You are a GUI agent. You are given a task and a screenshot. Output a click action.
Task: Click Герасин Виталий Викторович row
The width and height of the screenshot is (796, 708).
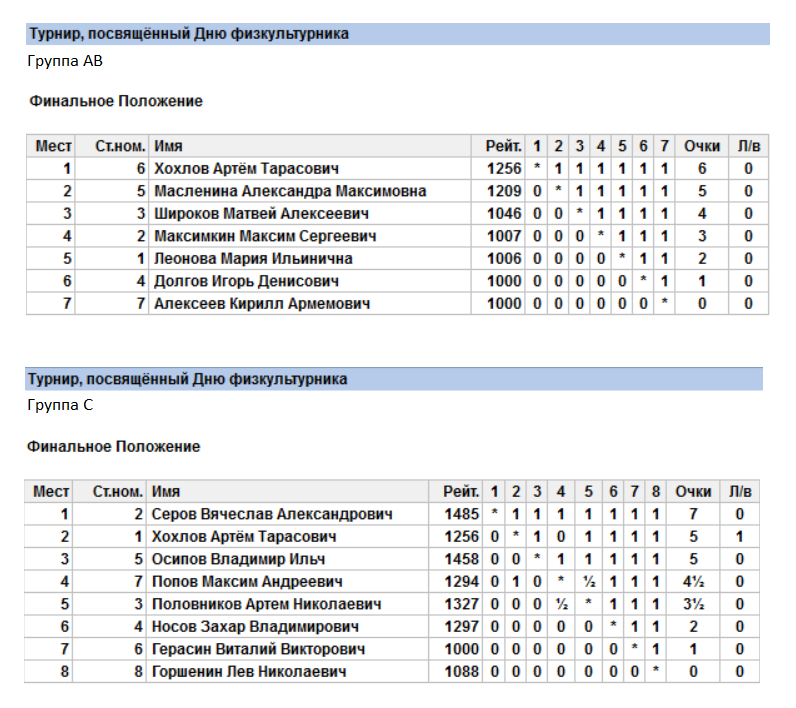point(392,649)
